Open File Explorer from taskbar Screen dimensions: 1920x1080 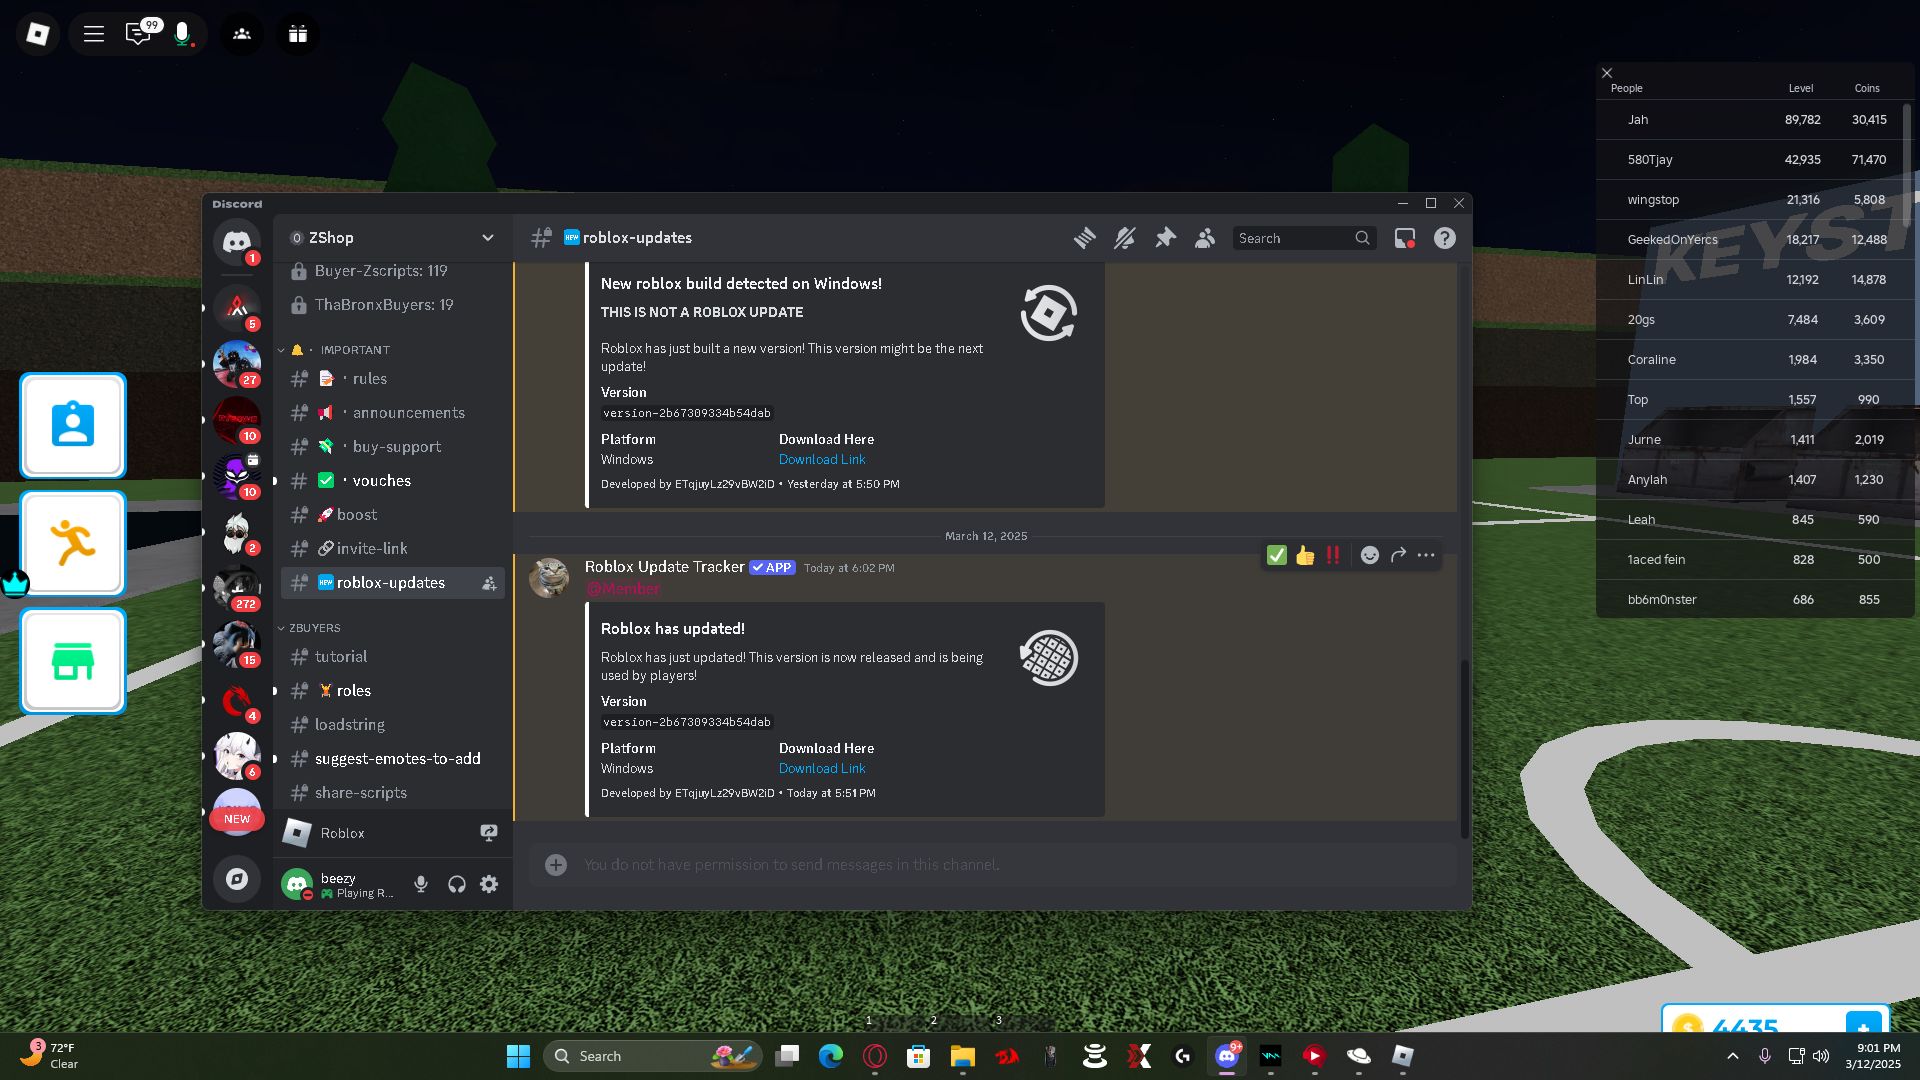[963, 1056]
